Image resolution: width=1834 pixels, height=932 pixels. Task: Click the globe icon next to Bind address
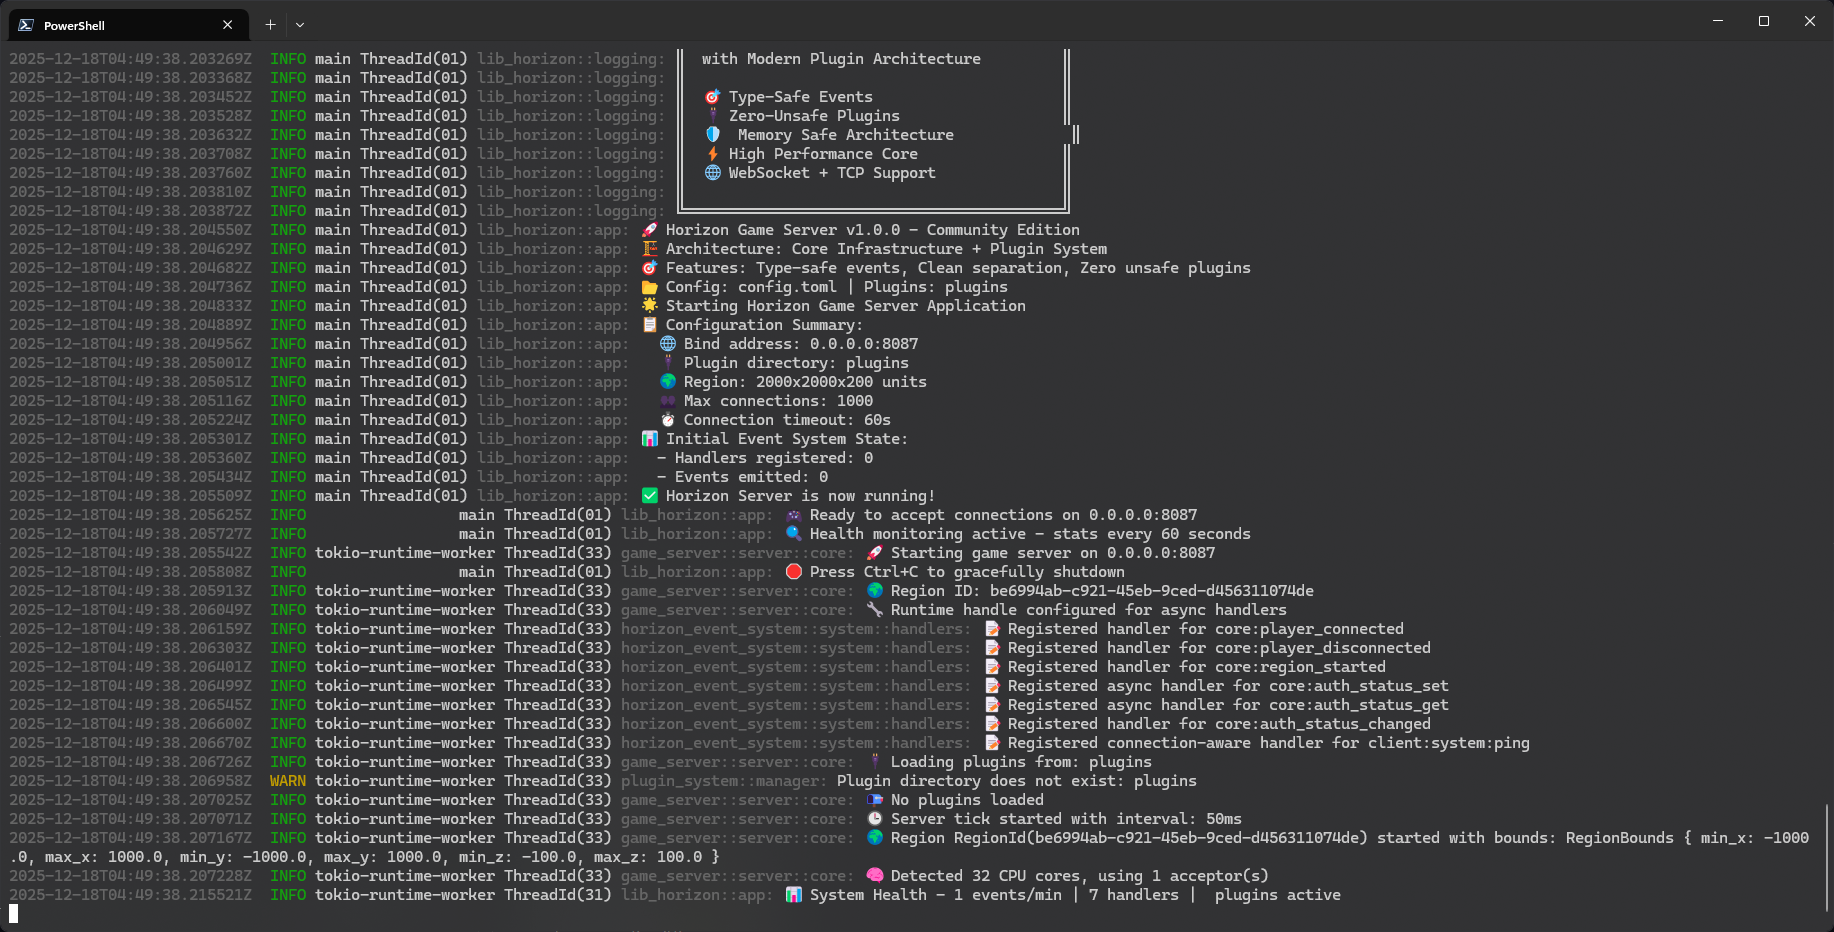coord(666,343)
